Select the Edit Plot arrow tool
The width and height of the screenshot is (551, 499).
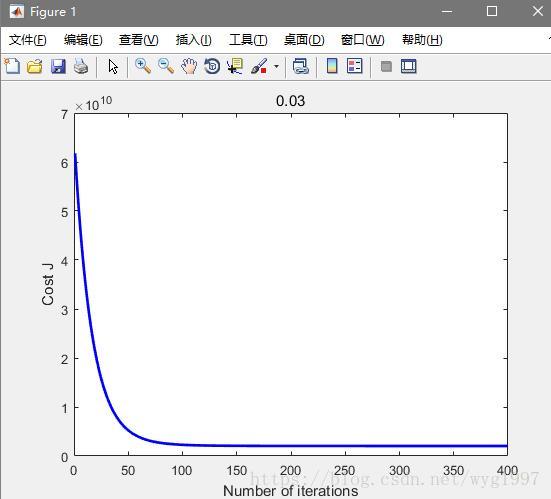[113, 66]
